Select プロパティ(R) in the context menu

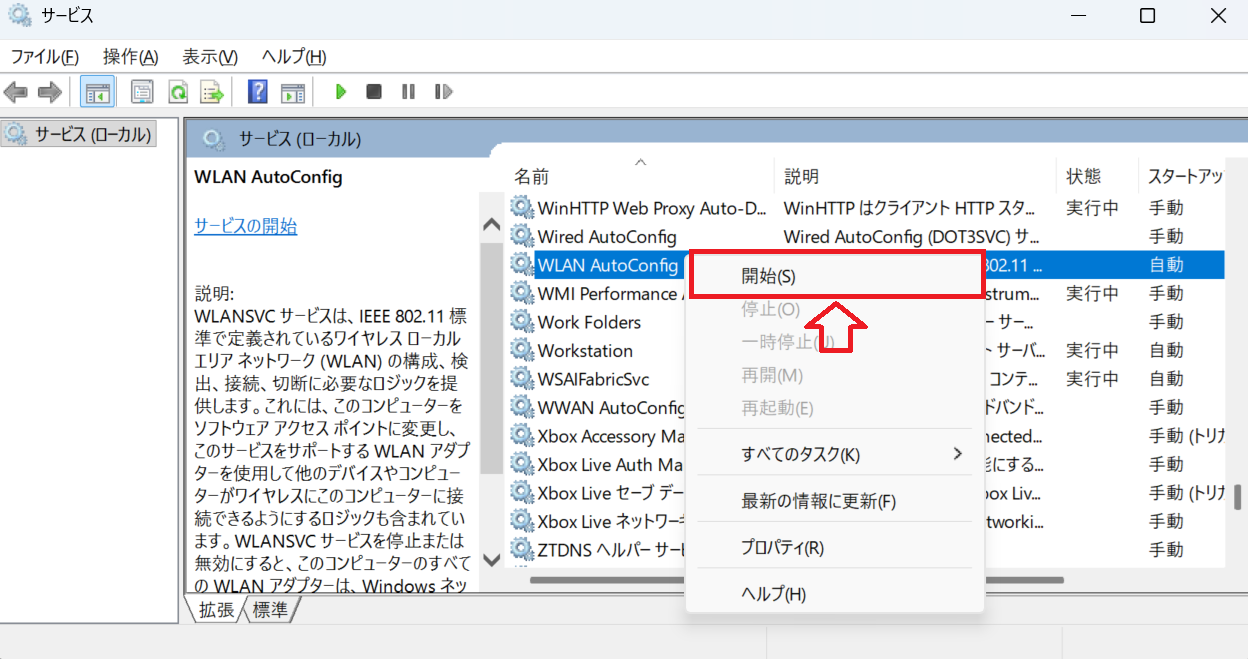tap(782, 548)
